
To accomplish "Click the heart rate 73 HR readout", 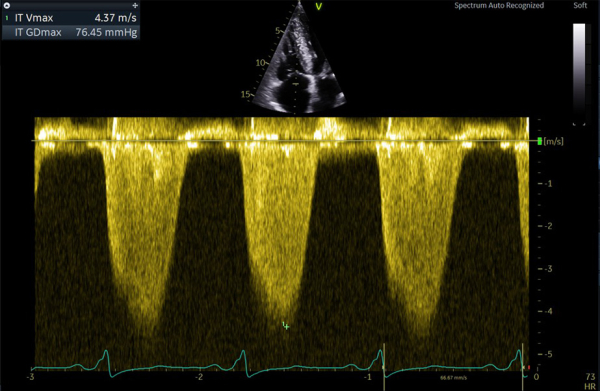I will click(590, 381).
